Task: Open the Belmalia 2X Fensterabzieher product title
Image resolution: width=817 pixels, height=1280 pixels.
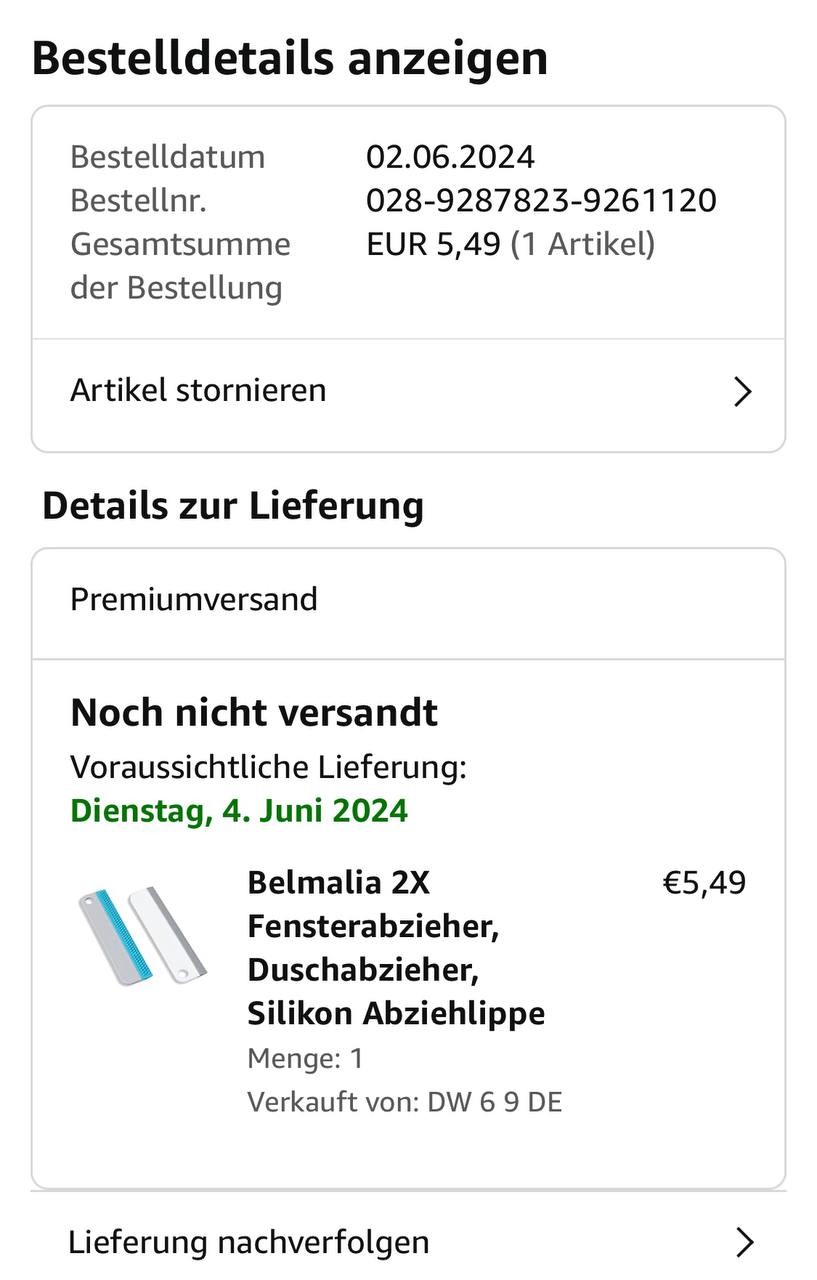Action: click(x=396, y=948)
